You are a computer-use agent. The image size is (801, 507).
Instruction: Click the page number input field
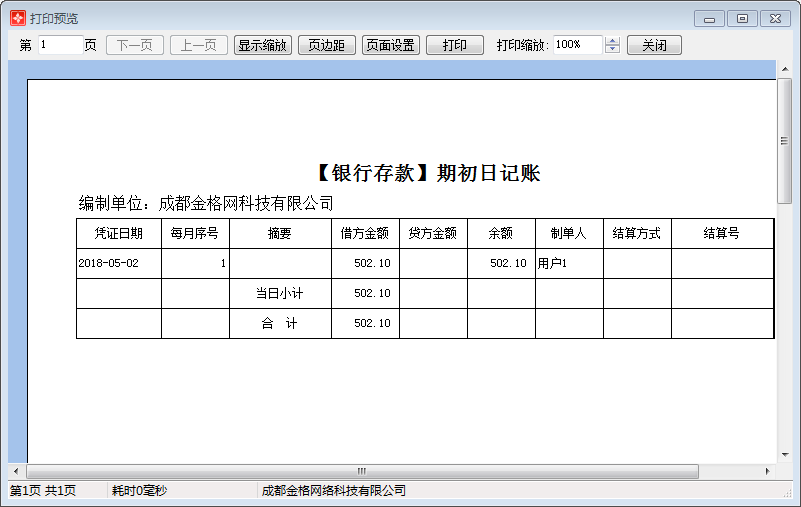click(x=60, y=45)
